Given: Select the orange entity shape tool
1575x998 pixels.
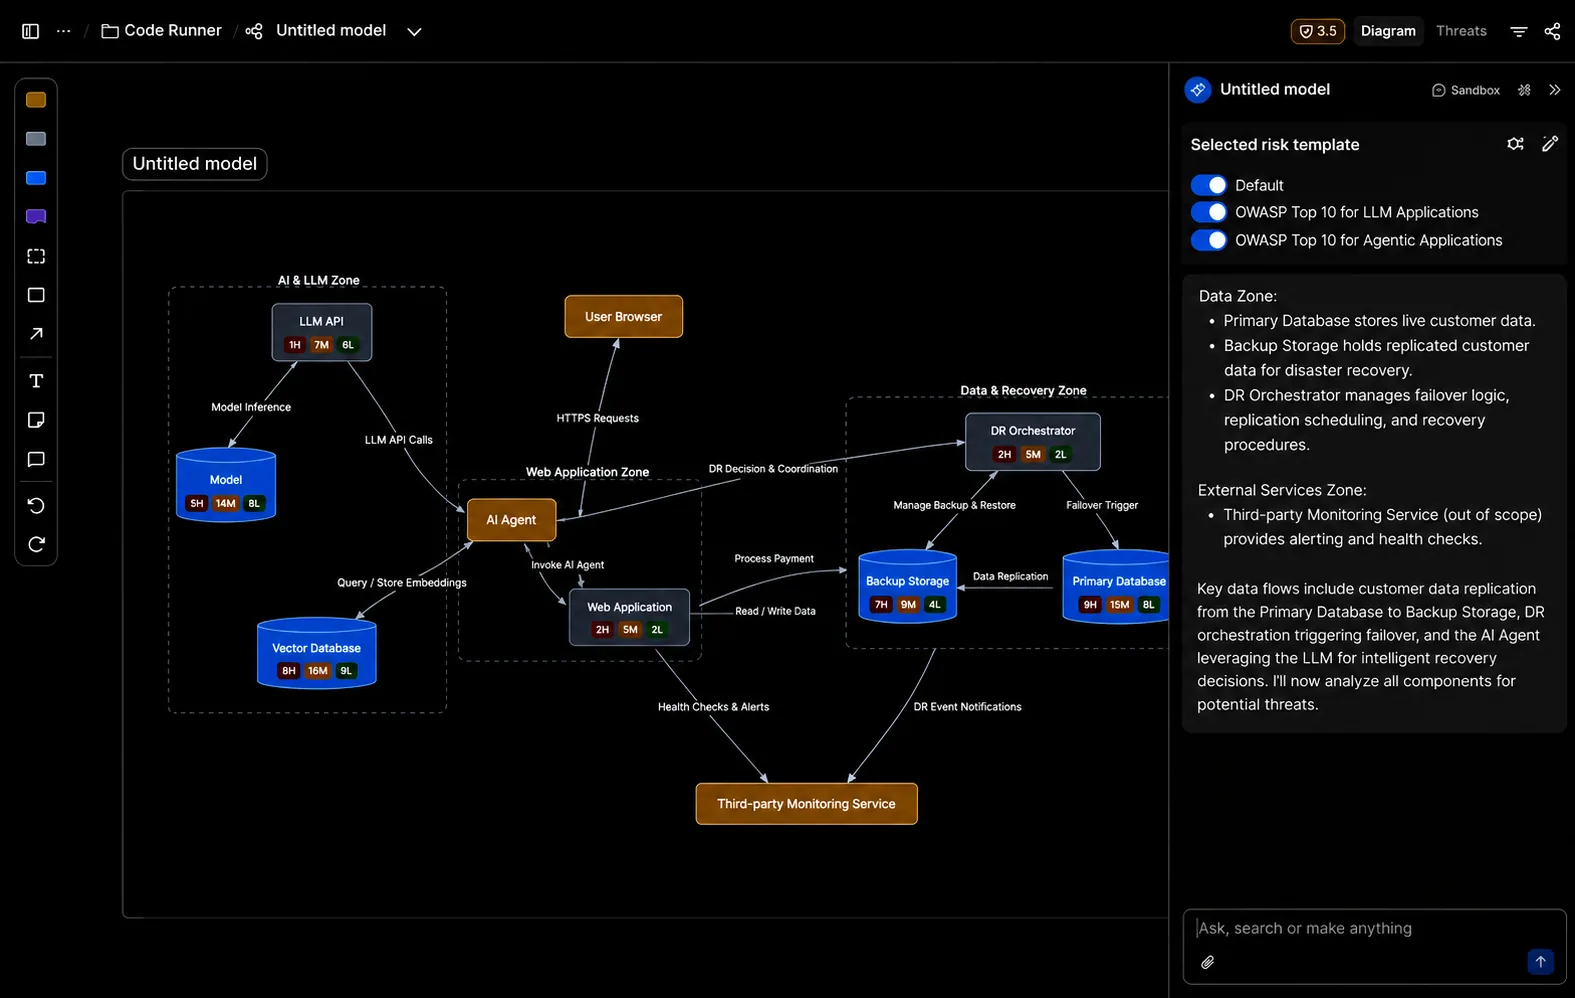Looking at the screenshot, I should coord(36,100).
